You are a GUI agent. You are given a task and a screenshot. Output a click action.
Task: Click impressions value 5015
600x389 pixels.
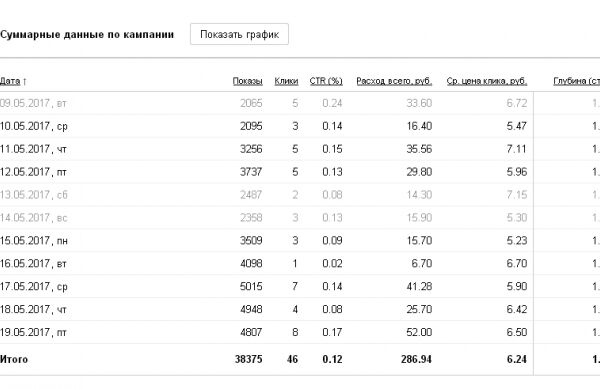click(x=251, y=286)
